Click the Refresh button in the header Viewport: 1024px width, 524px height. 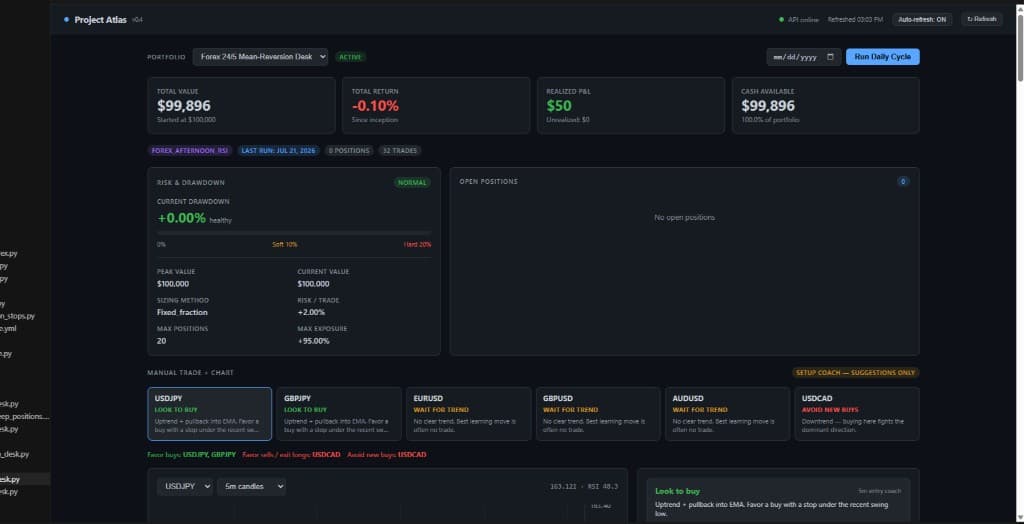pyautogui.click(x=982, y=20)
